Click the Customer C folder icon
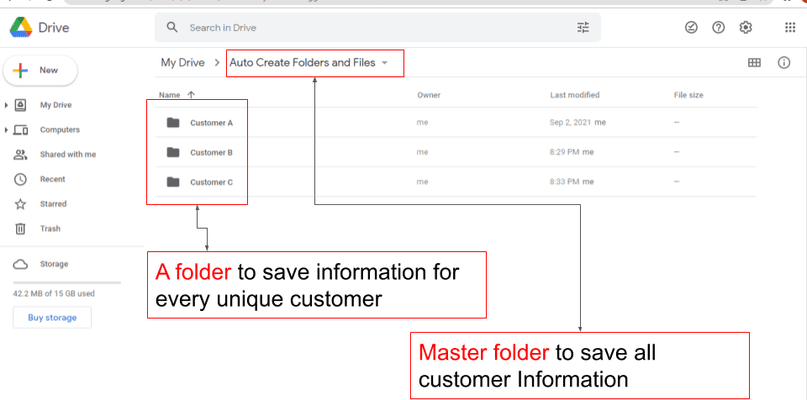 point(173,182)
